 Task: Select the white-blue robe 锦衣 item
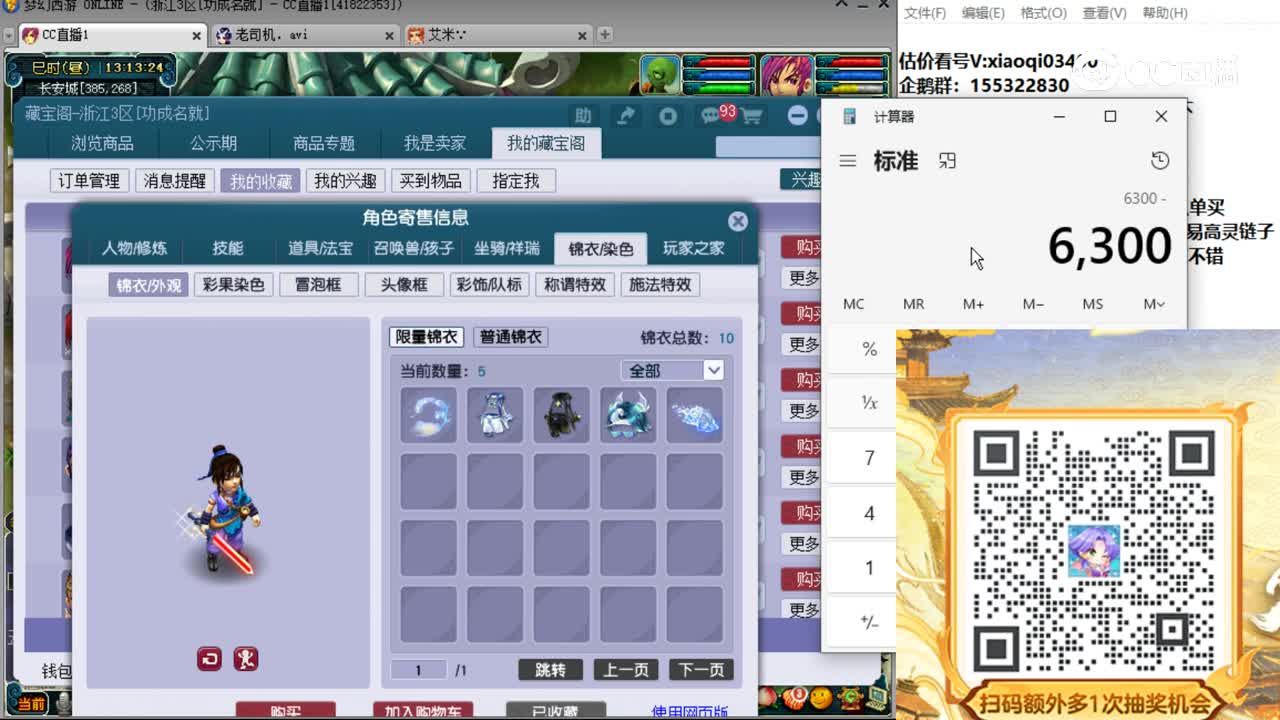pyautogui.click(x=495, y=414)
